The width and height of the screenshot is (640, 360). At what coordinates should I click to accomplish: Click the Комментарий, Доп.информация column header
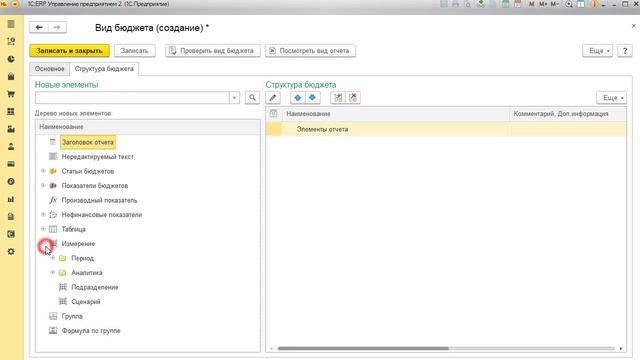[x=567, y=113]
